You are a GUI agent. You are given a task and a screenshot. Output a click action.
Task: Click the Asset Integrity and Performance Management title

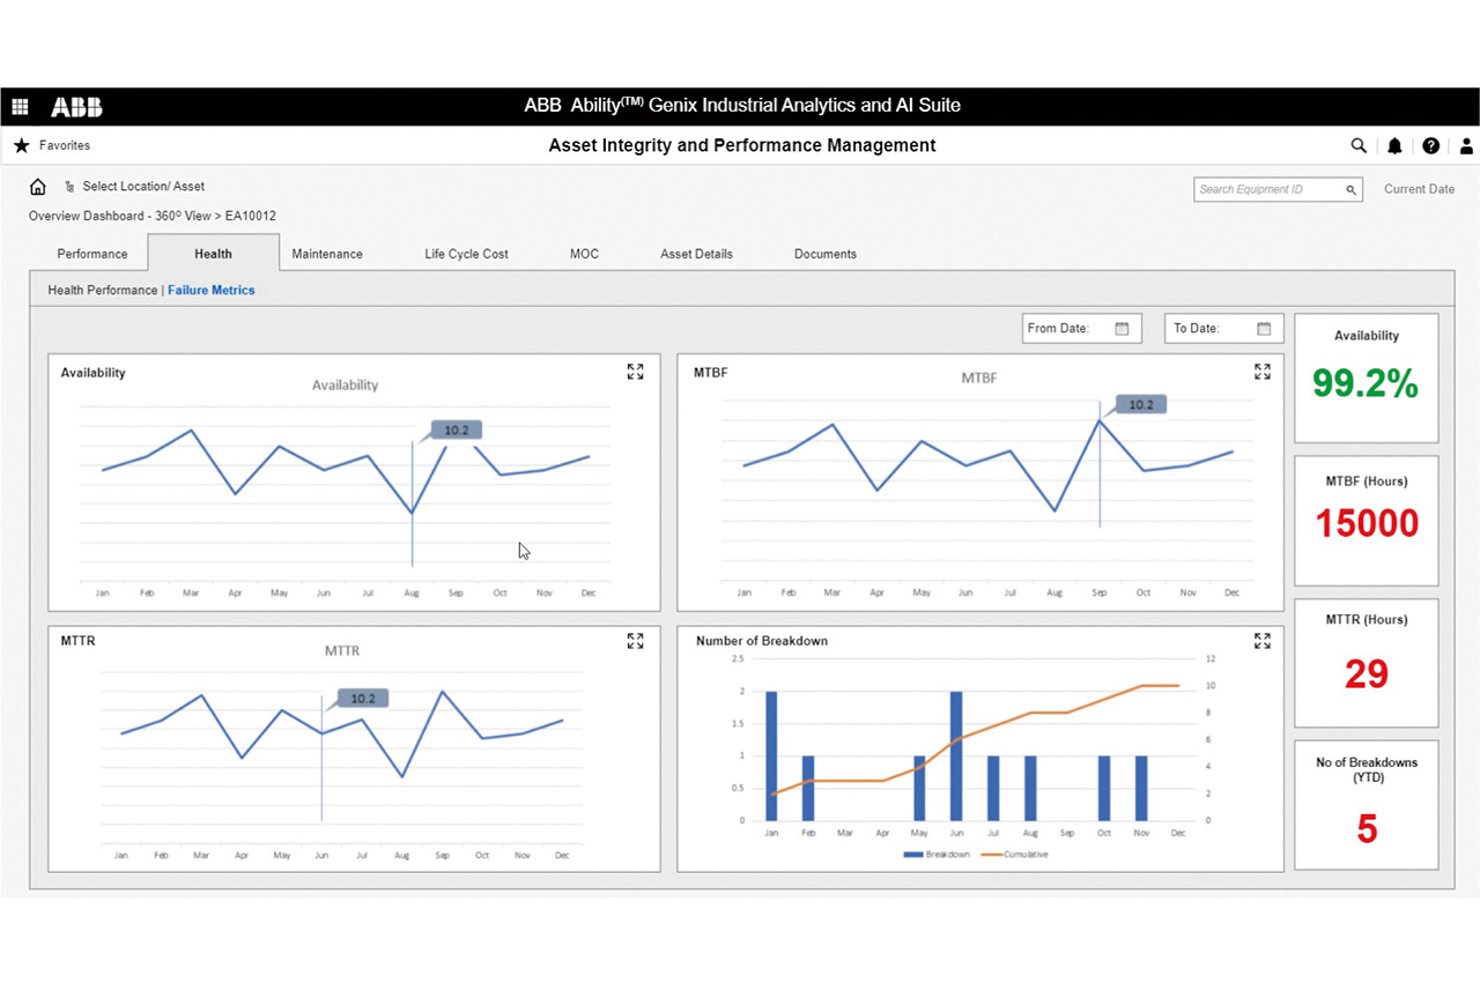point(742,145)
